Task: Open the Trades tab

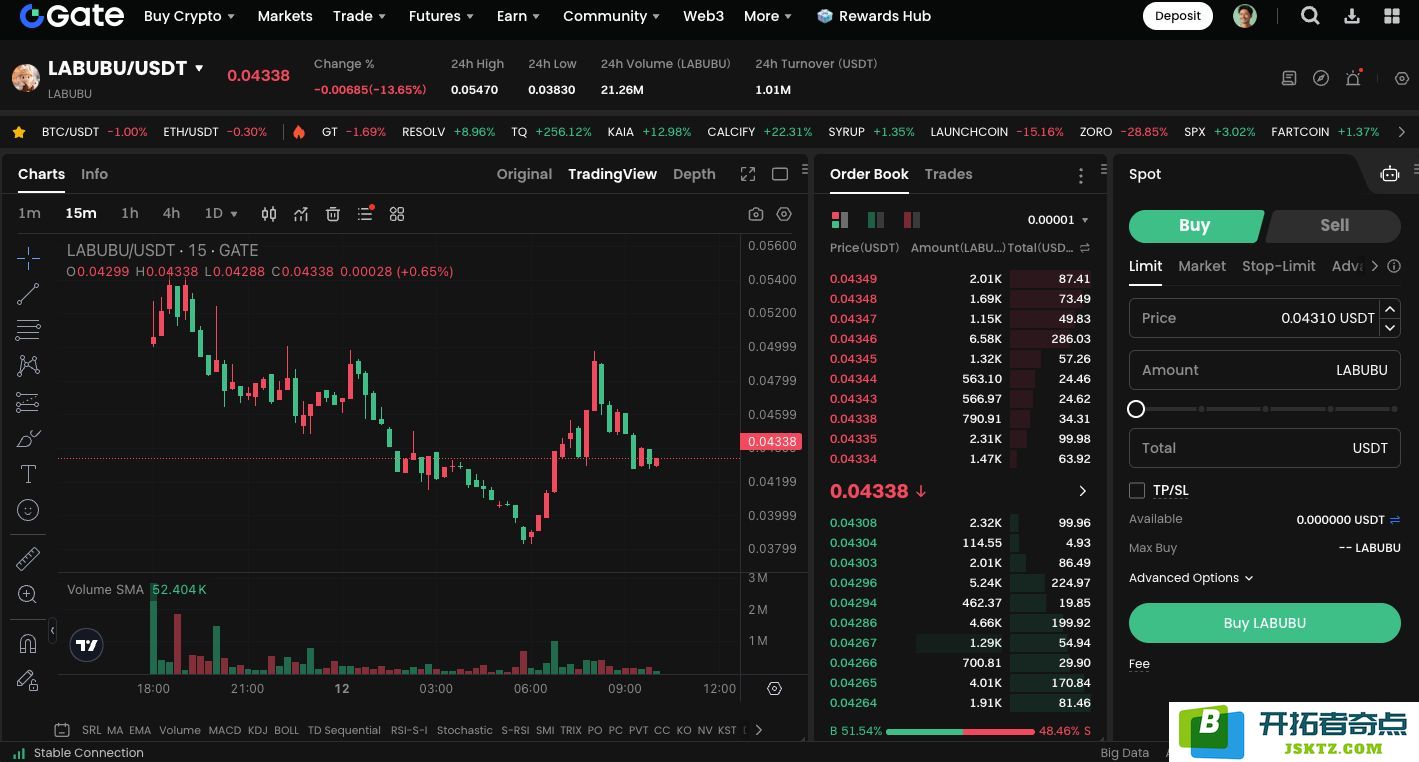Action: [948, 174]
